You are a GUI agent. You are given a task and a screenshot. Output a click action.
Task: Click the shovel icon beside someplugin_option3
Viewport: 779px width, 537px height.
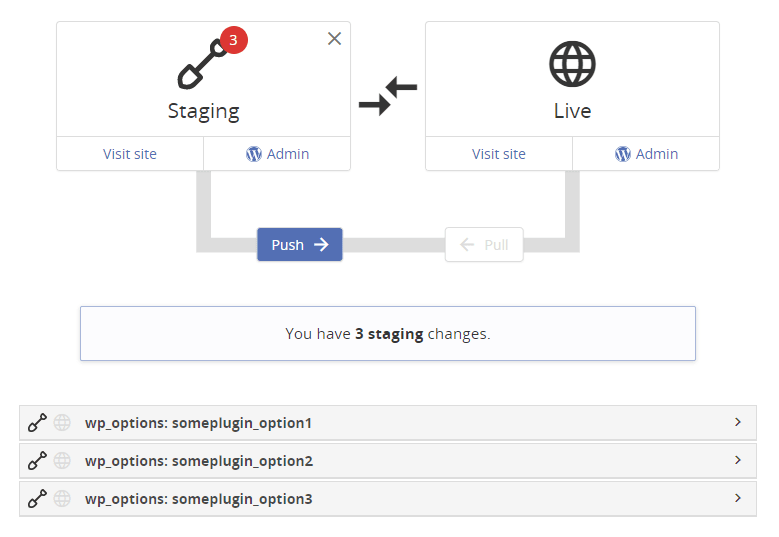[37, 498]
